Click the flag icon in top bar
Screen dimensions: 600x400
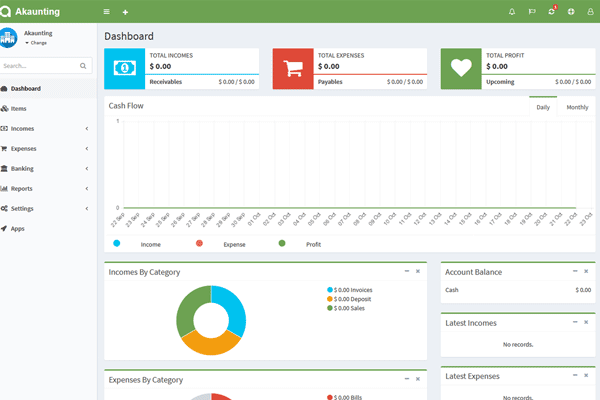532,12
